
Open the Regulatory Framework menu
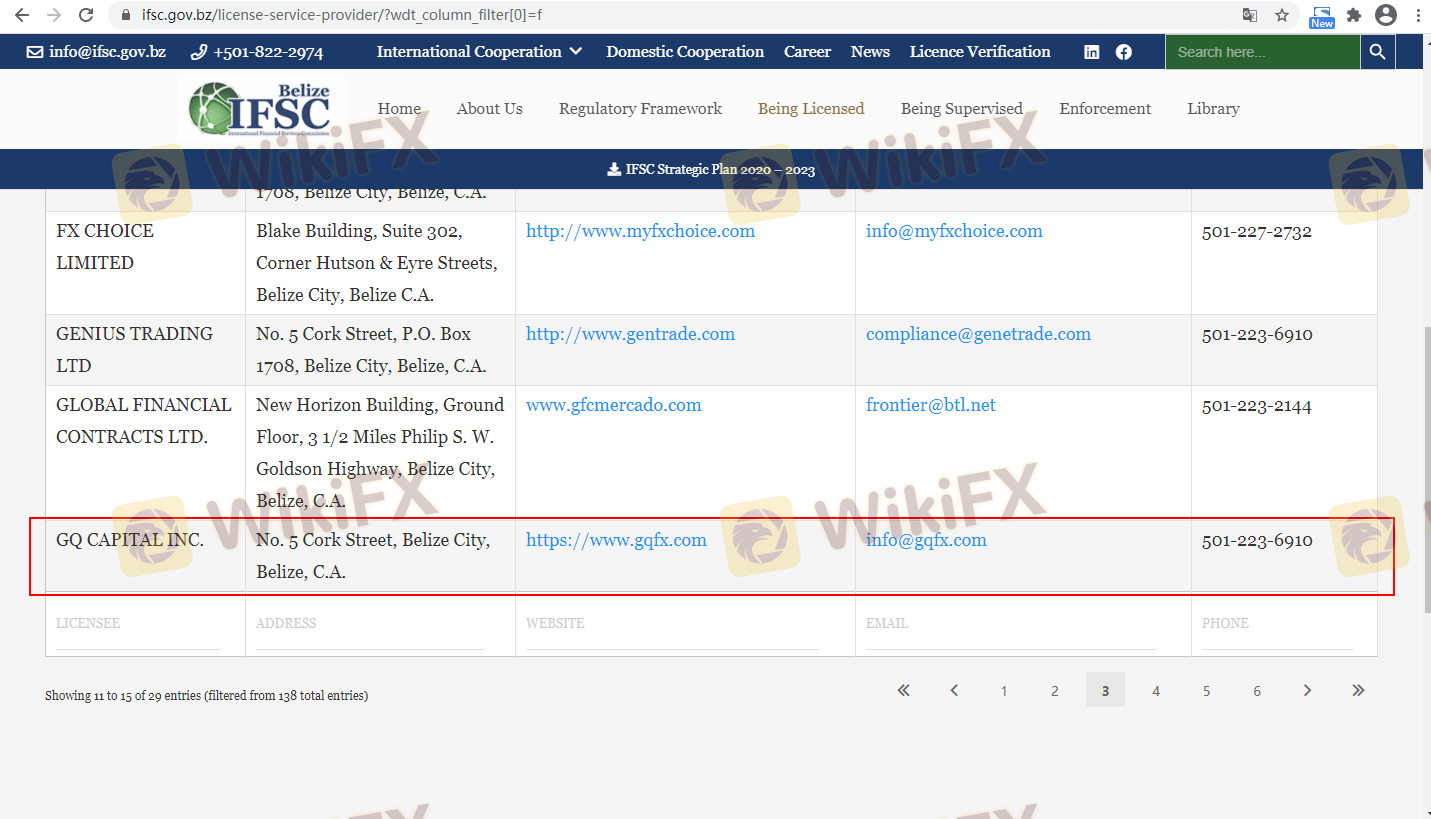point(640,109)
